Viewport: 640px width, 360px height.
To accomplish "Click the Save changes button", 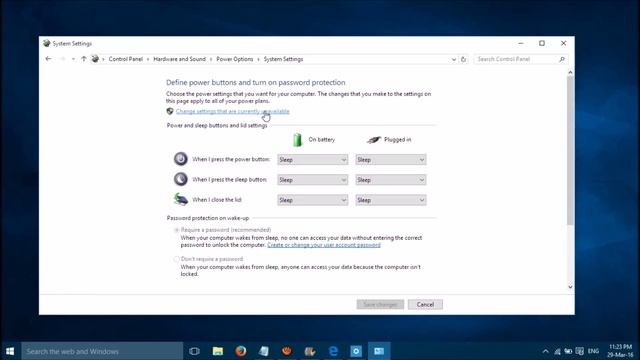I will [x=380, y=304].
